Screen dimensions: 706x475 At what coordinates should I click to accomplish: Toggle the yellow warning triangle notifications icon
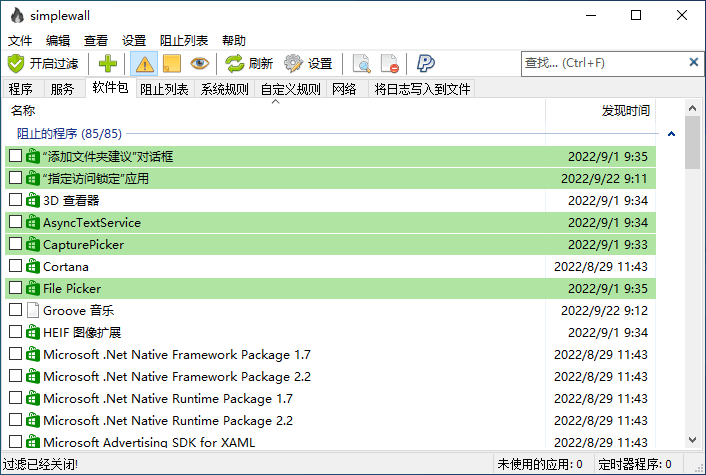(145, 64)
